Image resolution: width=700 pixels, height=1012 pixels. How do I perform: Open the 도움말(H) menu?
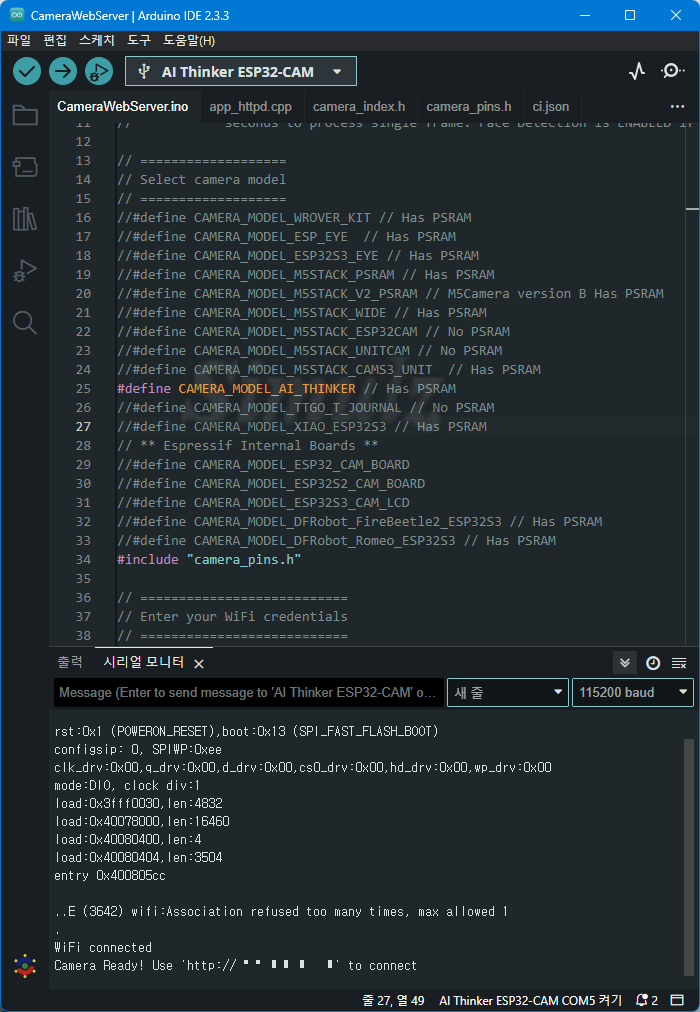pos(189,41)
